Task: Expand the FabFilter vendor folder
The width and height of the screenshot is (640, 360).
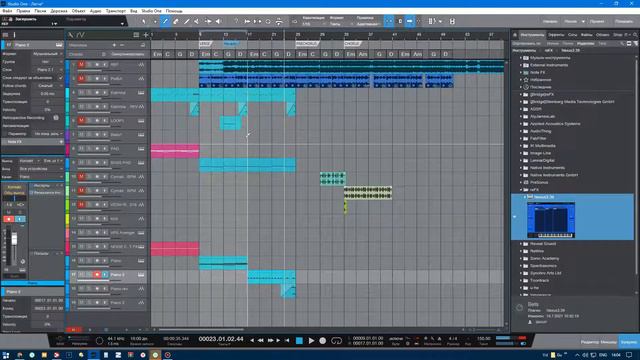Action: click(x=521, y=138)
